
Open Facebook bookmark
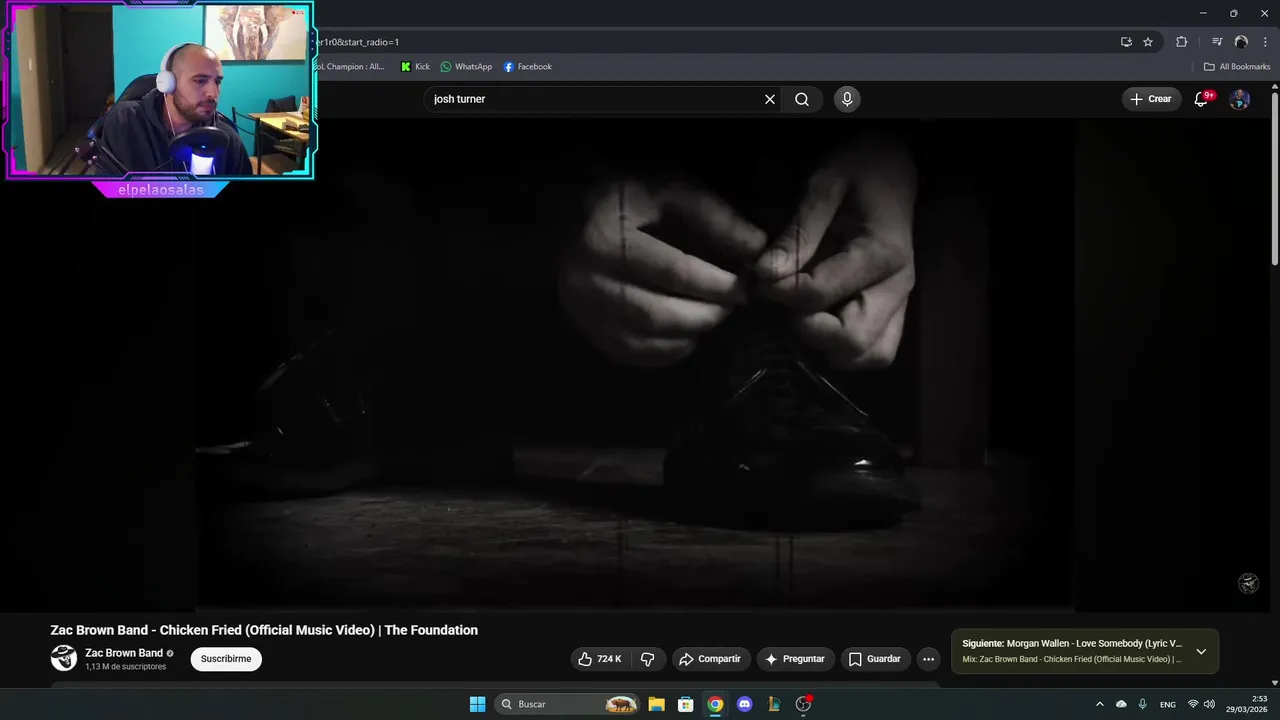527,67
